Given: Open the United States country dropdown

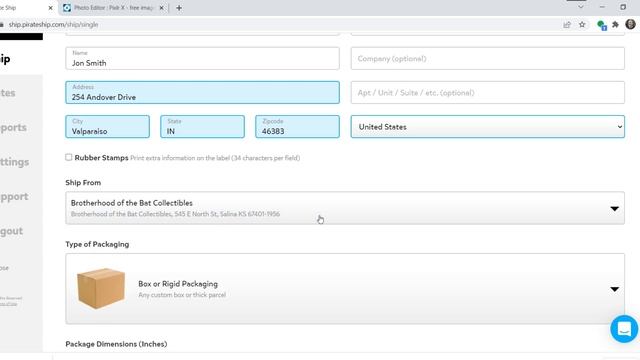Looking at the screenshot, I should pos(487,127).
